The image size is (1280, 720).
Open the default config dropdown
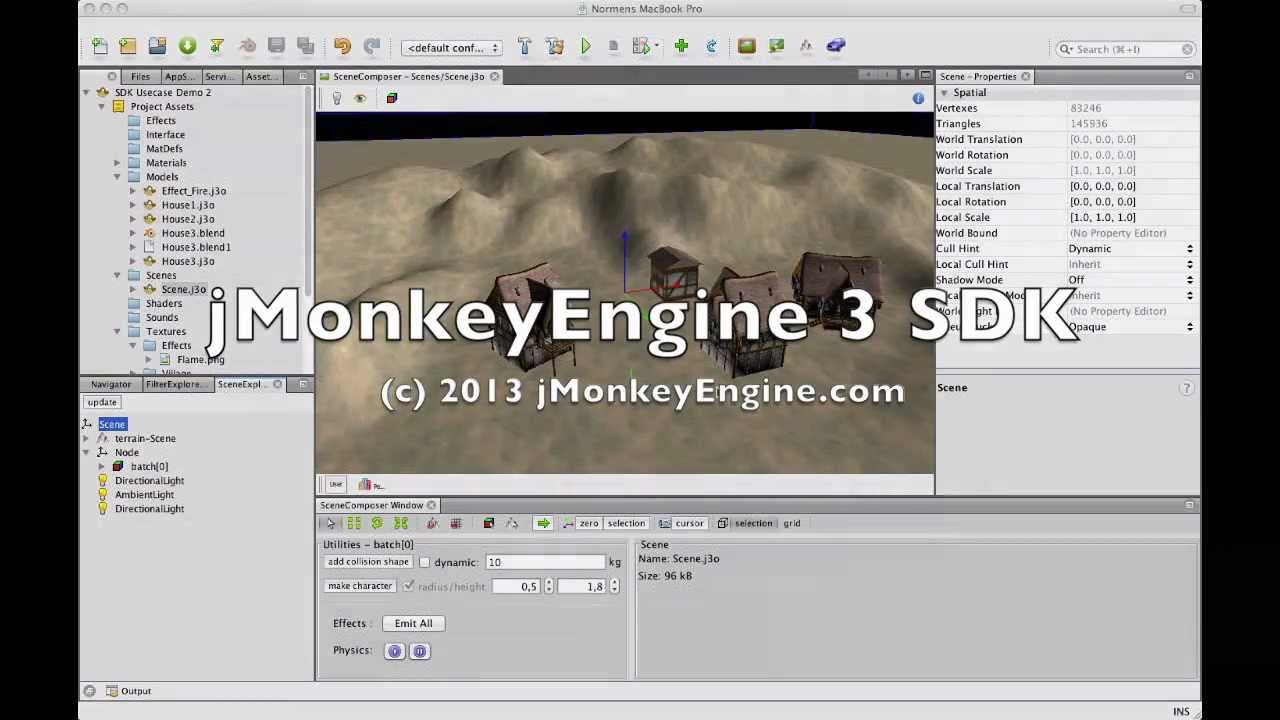[452, 48]
